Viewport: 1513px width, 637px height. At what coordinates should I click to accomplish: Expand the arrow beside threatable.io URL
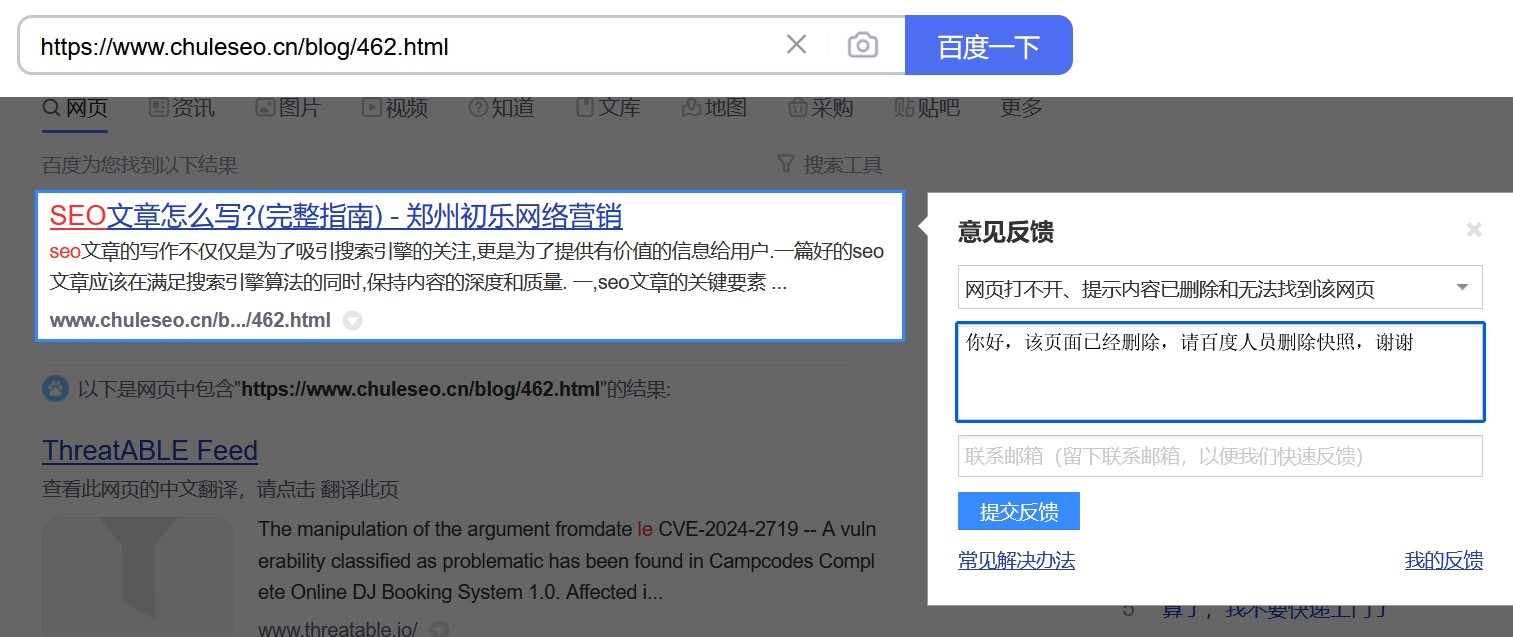coord(439,629)
